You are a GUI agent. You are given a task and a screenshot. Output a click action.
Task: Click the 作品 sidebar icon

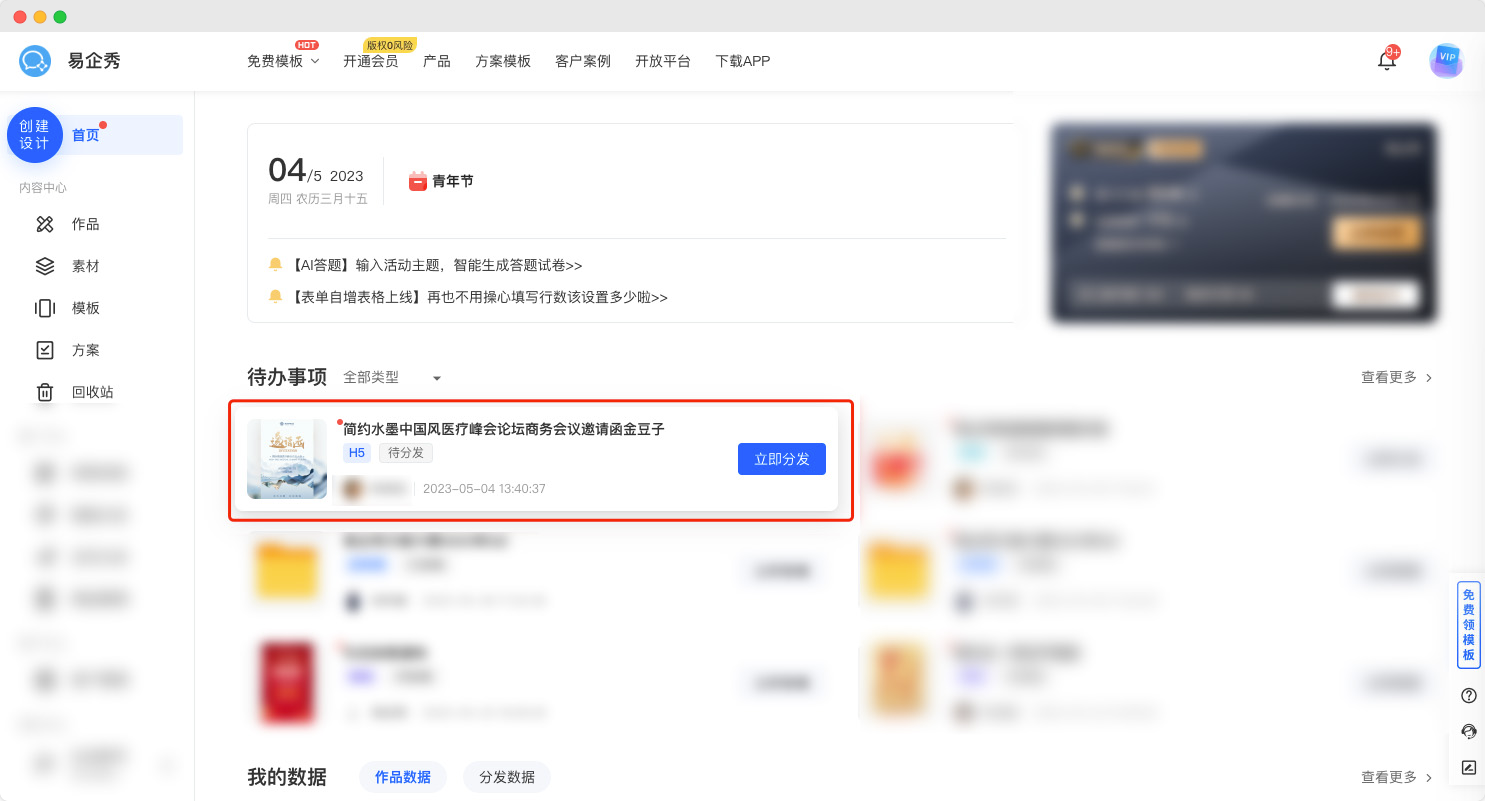click(45, 224)
